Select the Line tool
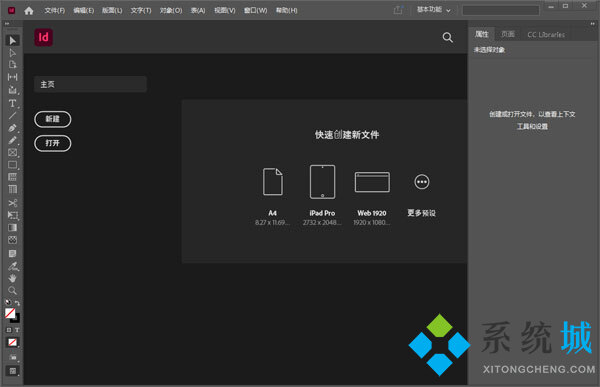This screenshot has height=387, width=600. point(12,116)
